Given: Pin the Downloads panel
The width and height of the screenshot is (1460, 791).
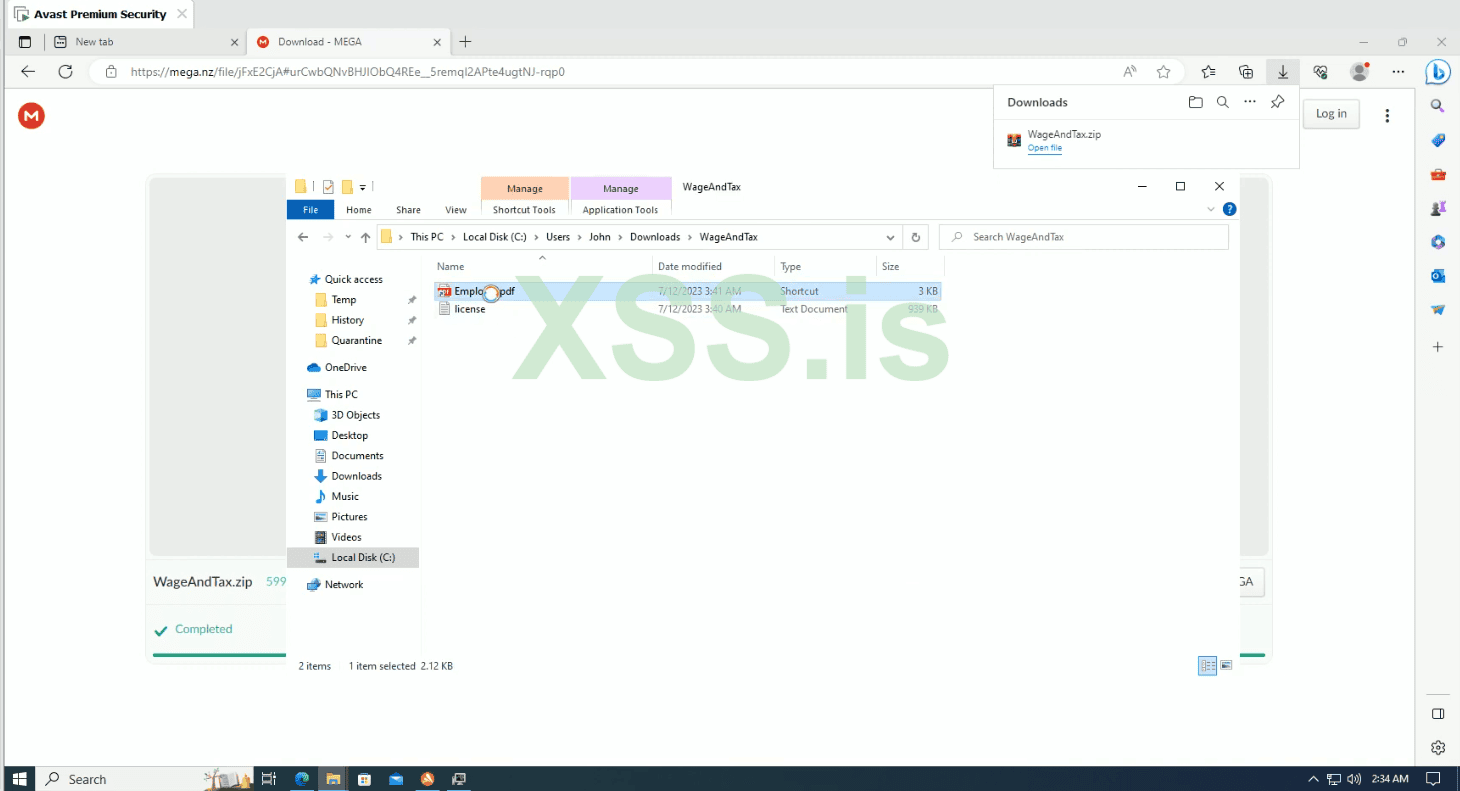Looking at the screenshot, I should coord(1277,102).
